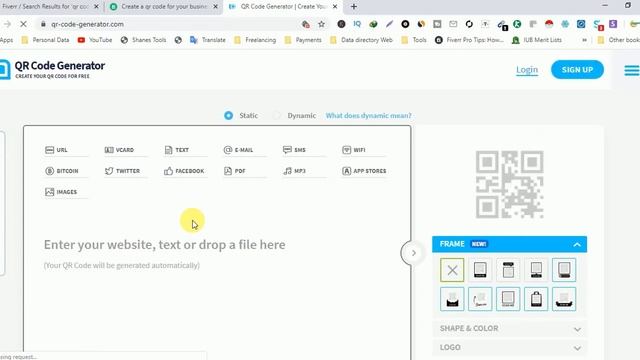Switch to the Fiverr Search Results tab

[45, 7]
